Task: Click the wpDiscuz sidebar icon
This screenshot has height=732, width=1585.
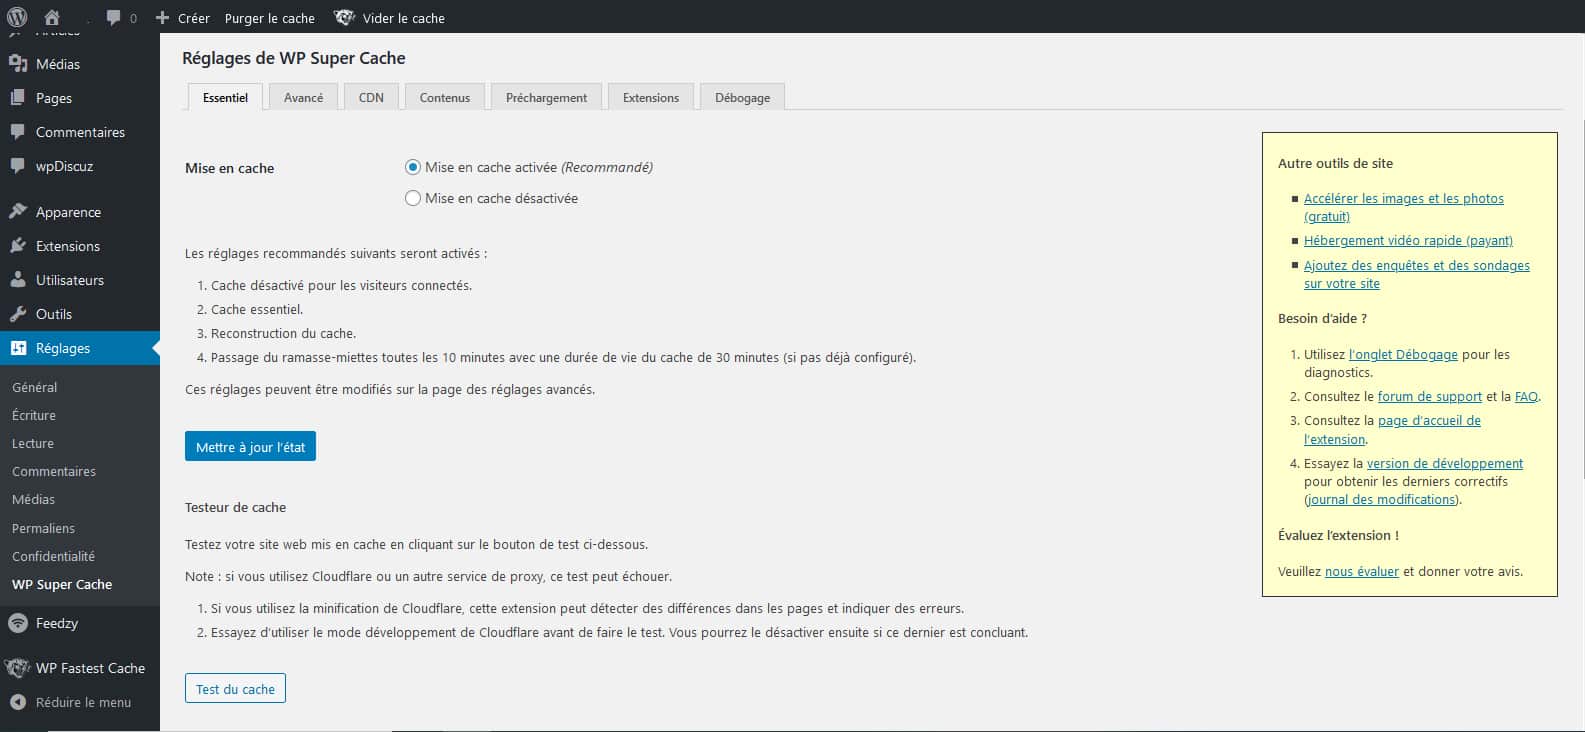Action: (x=18, y=166)
